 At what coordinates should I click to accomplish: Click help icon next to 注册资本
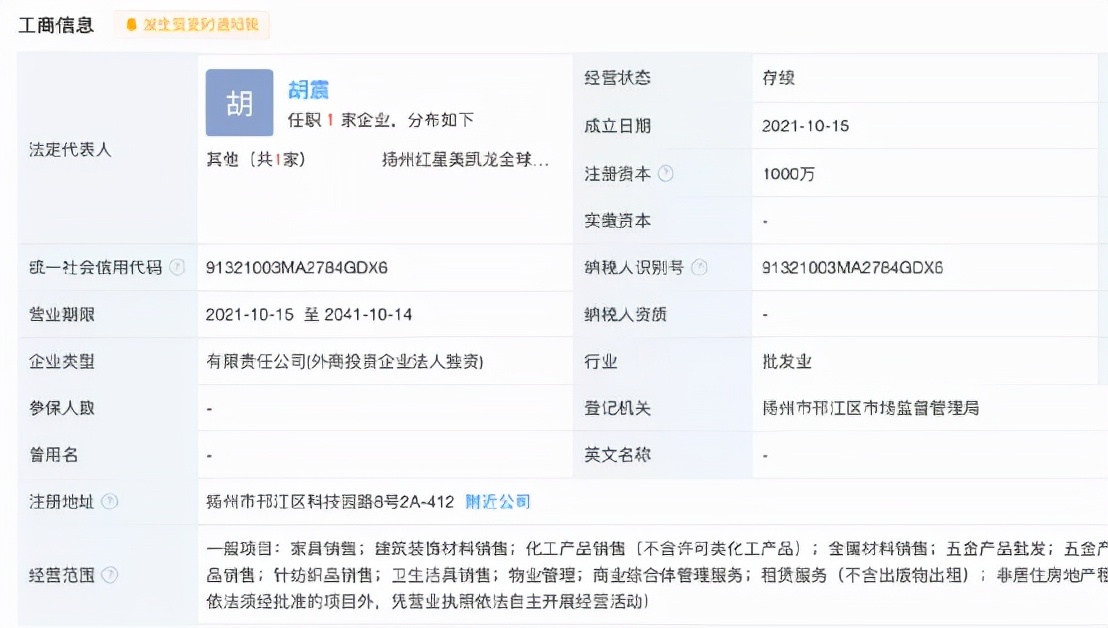tap(666, 174)
